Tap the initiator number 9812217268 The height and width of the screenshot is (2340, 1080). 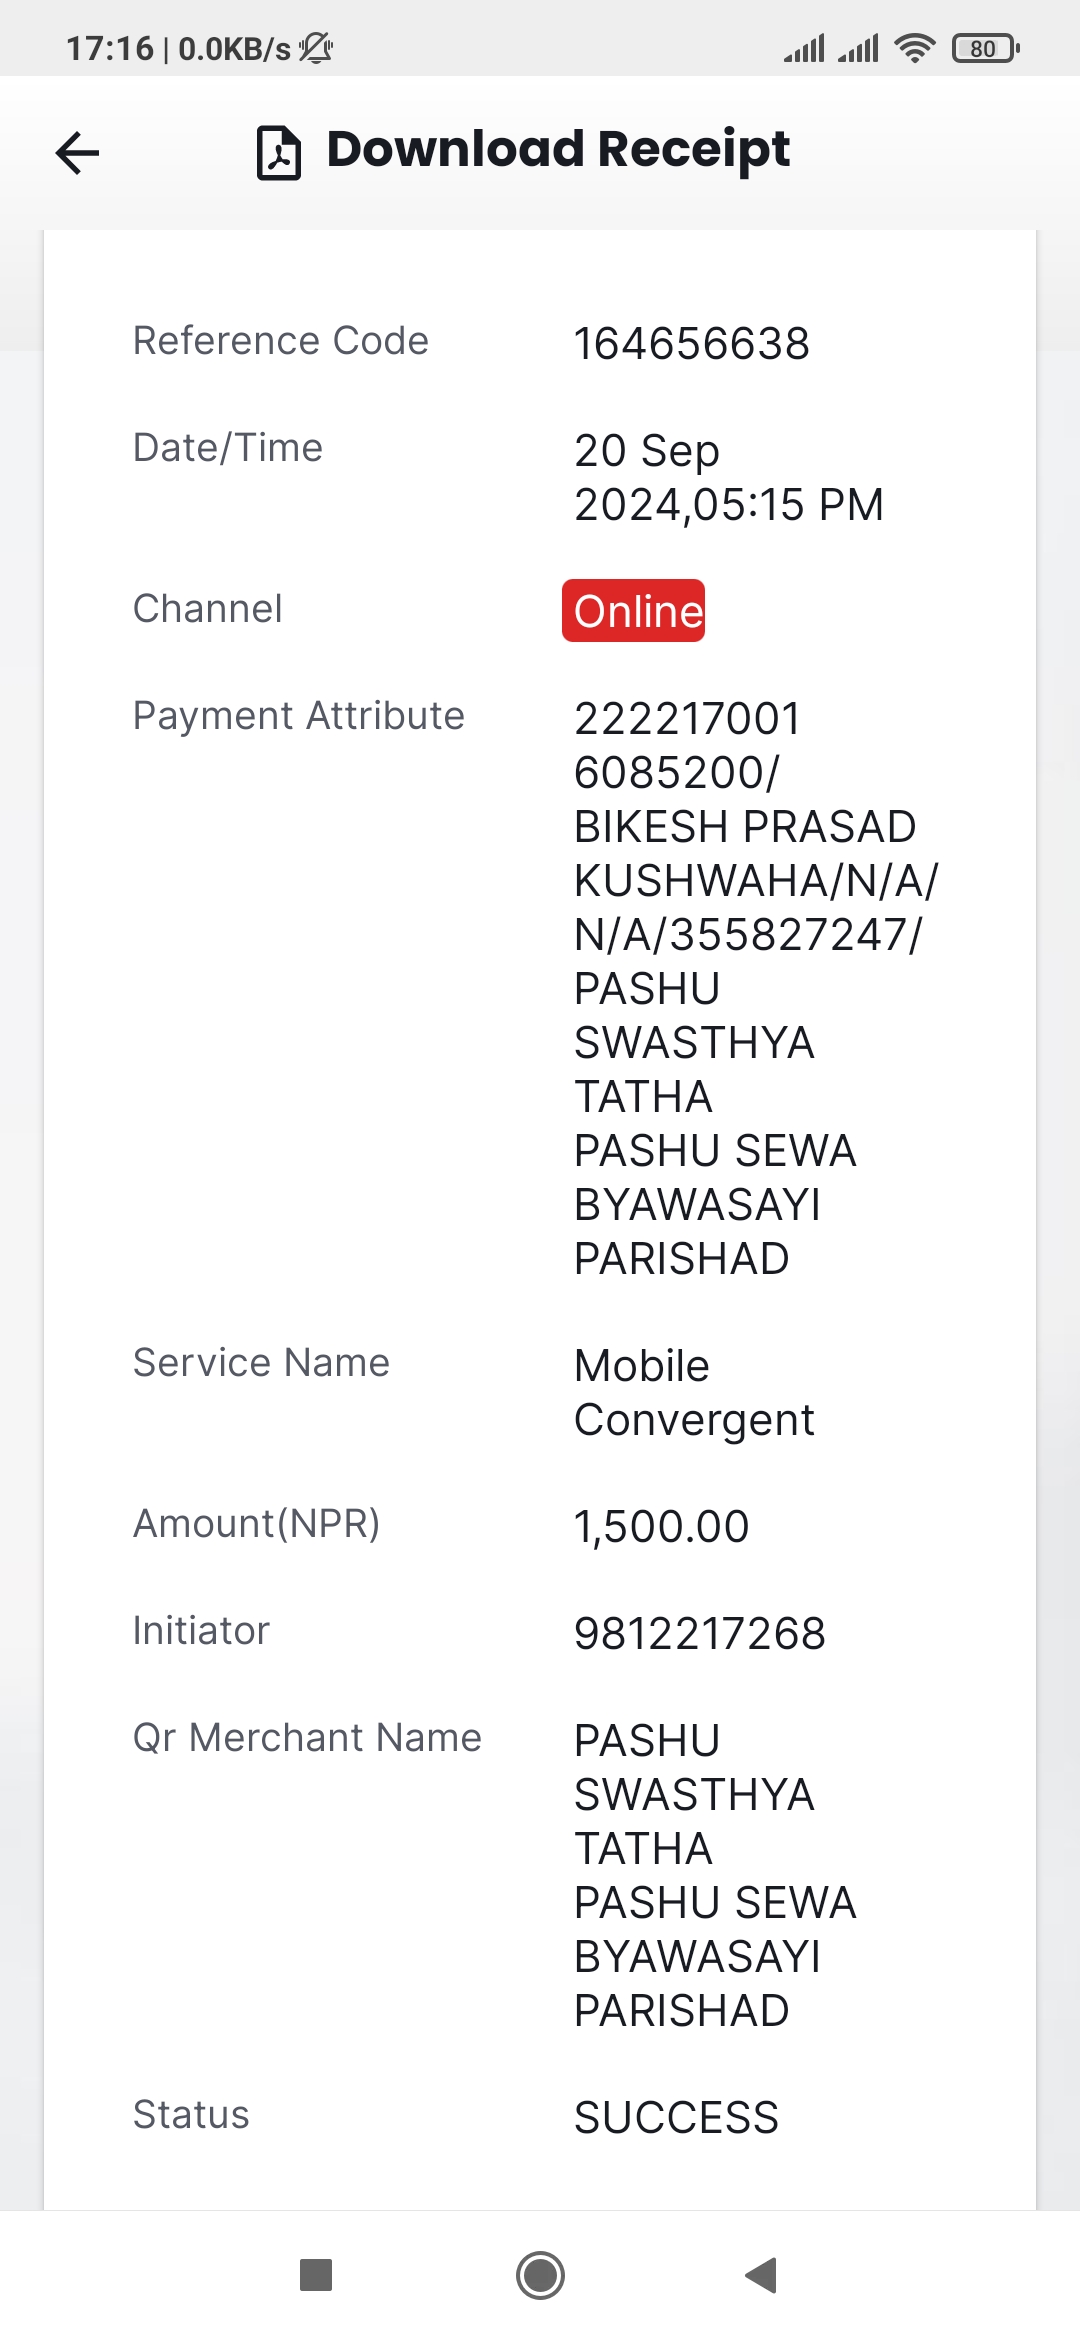click(700, 1634)
